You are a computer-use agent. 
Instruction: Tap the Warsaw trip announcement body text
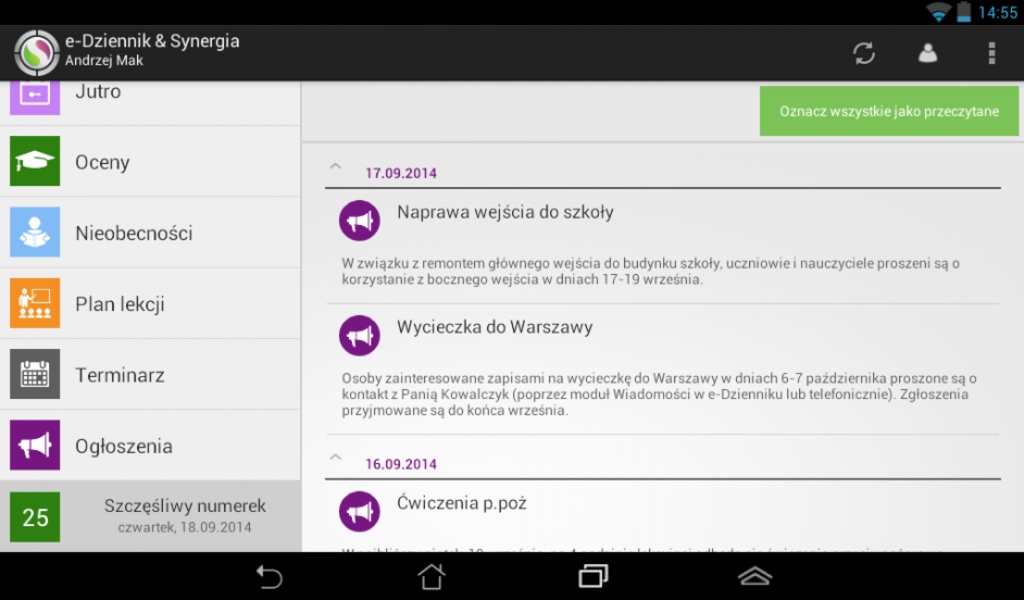pyautogui.click(x=659, y=394)
